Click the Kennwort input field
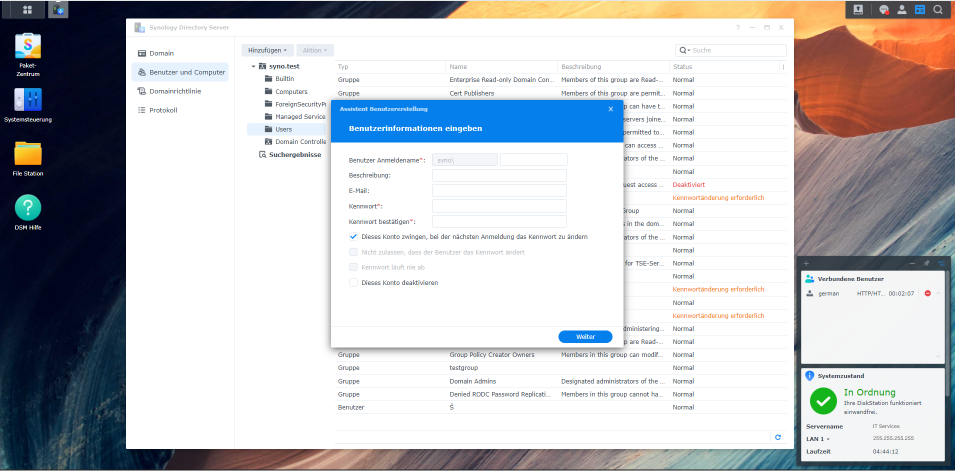The height and width of the screenshot is (471, 955). 499,206
